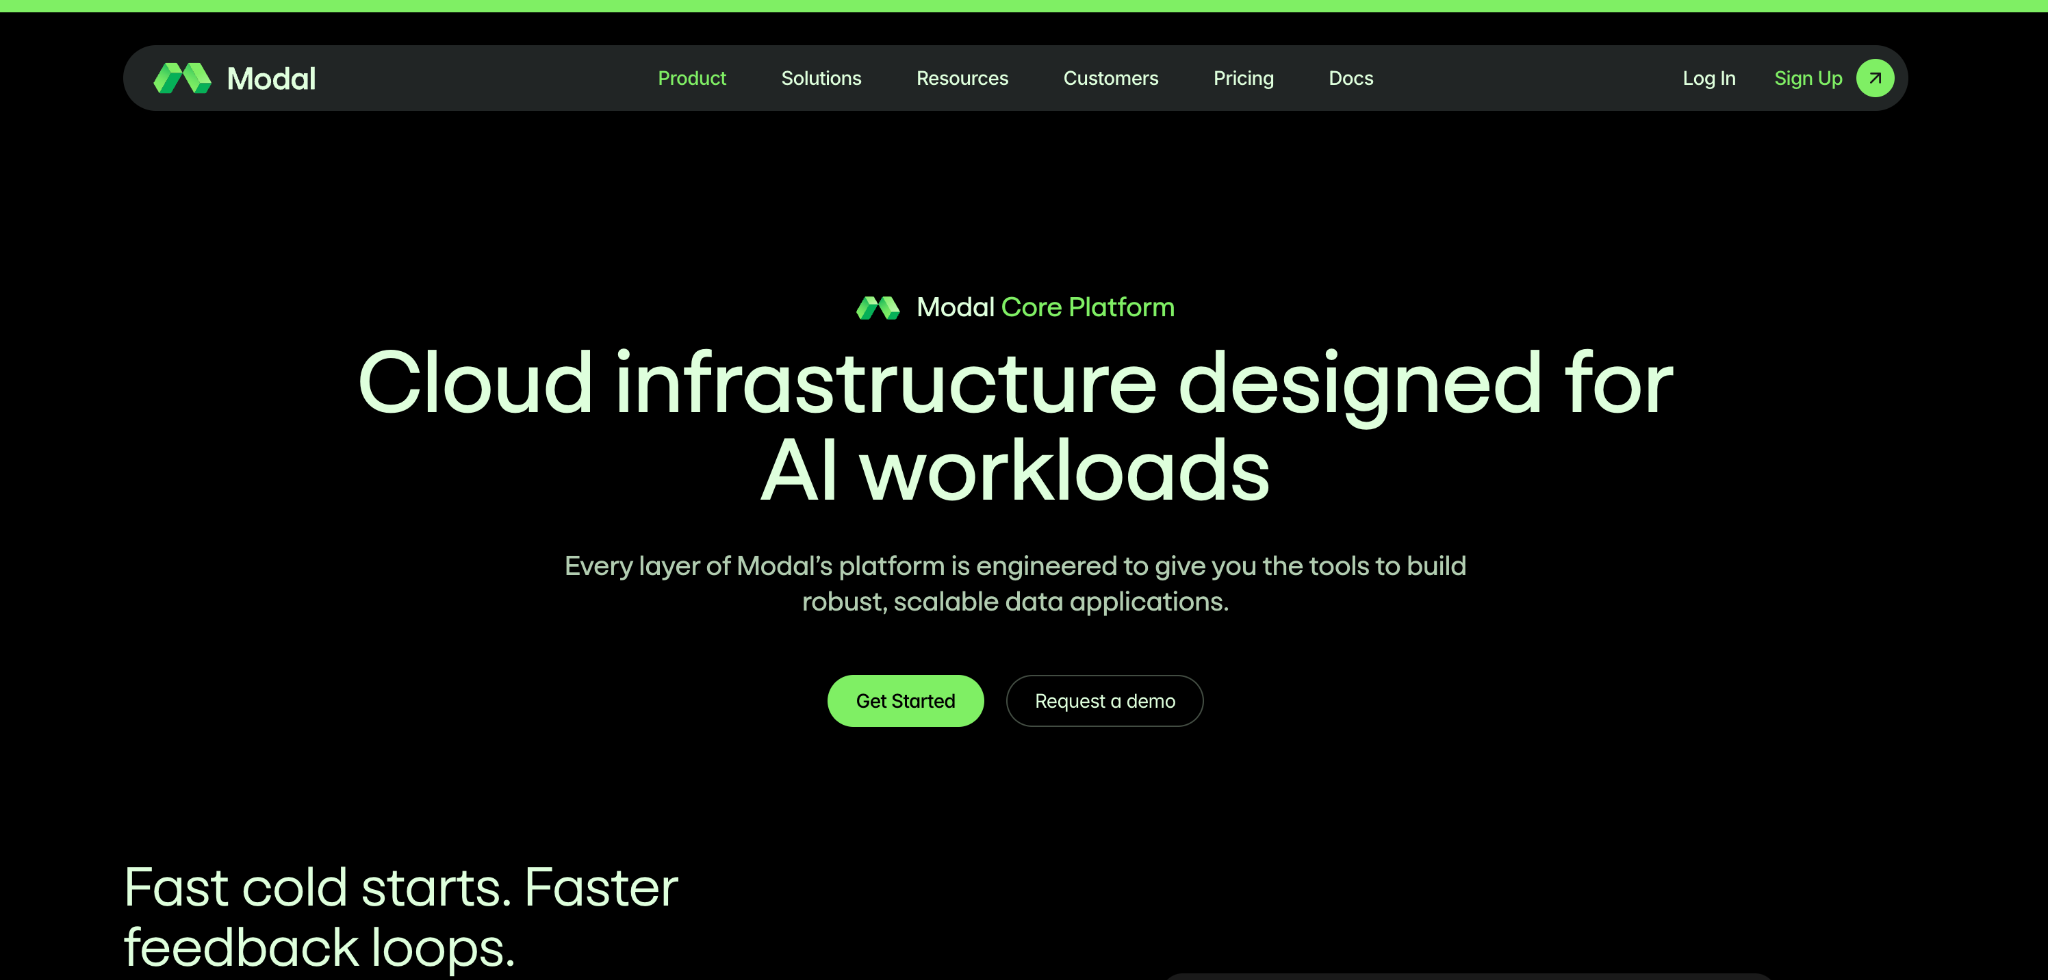This screenshot has height=980, width=2048.
Task: Open the Docs link
Action: tap(1351, 78)
